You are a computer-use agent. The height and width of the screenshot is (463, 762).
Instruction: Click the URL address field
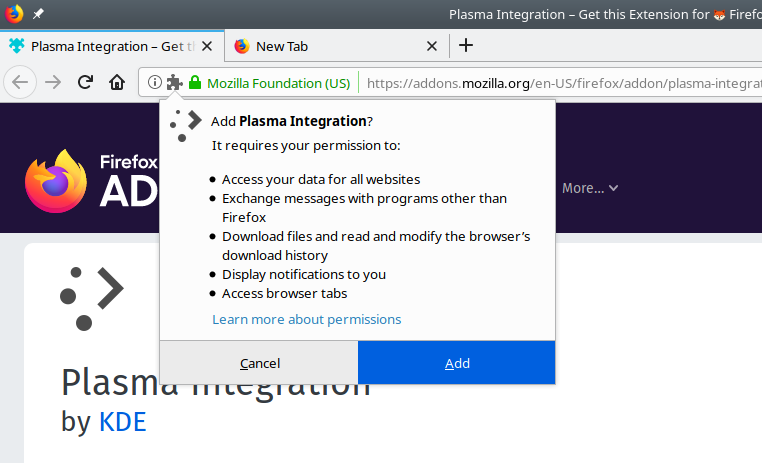coord(564,83)
